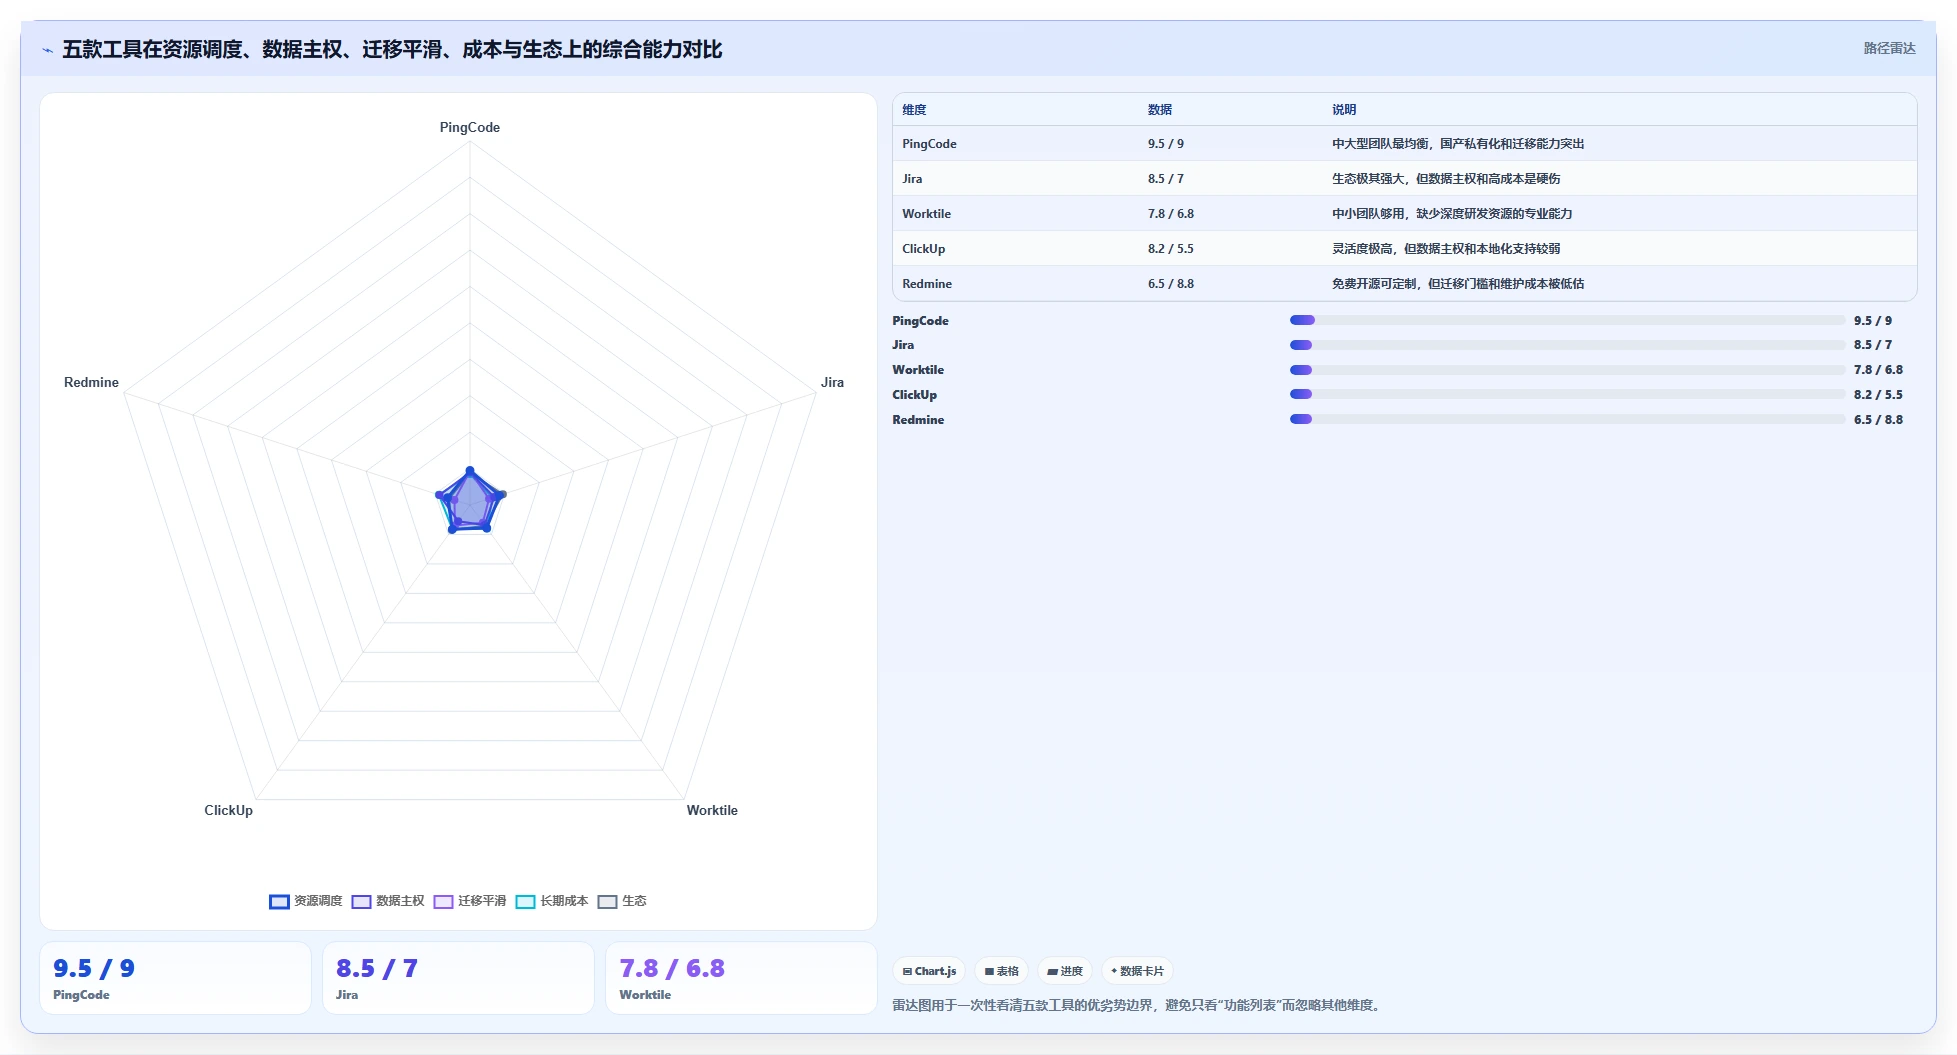Viewport: 1957px width, 1055px height.
Task: Click the small icon before the page title
Action: pos(47,50)
